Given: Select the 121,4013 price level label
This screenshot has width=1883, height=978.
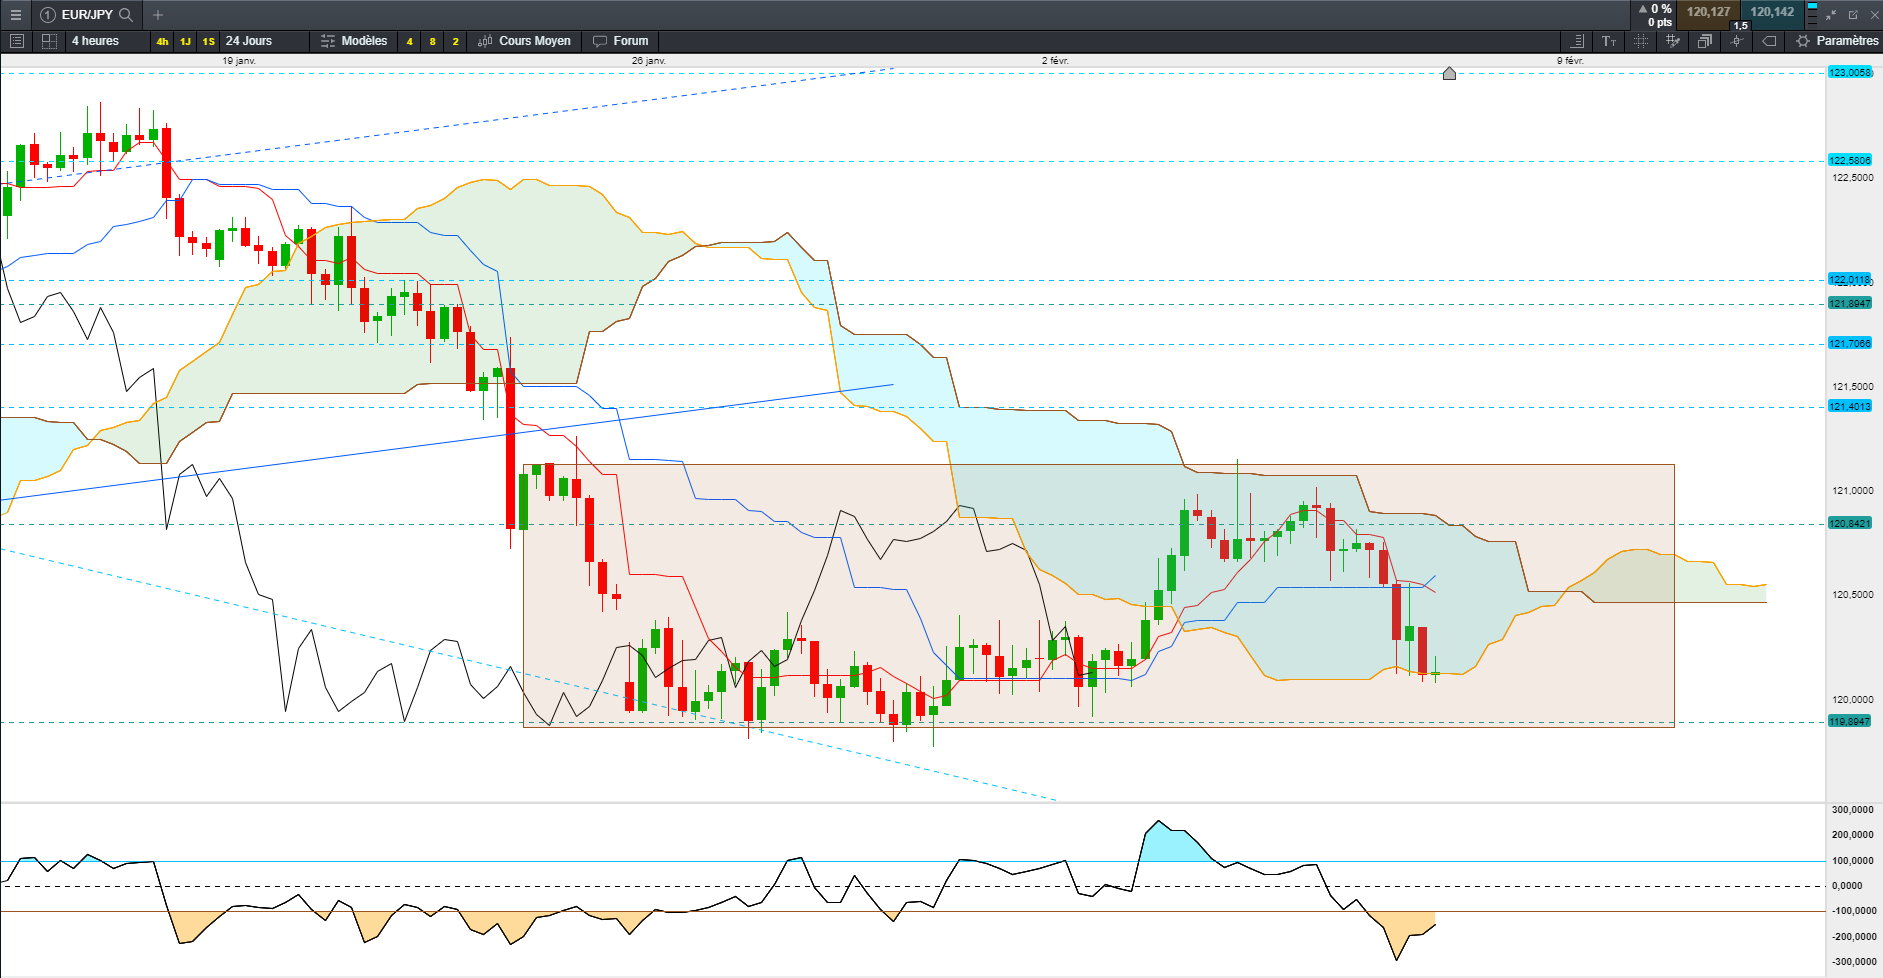Looking at the screenshot, I should pos(1849,406).
